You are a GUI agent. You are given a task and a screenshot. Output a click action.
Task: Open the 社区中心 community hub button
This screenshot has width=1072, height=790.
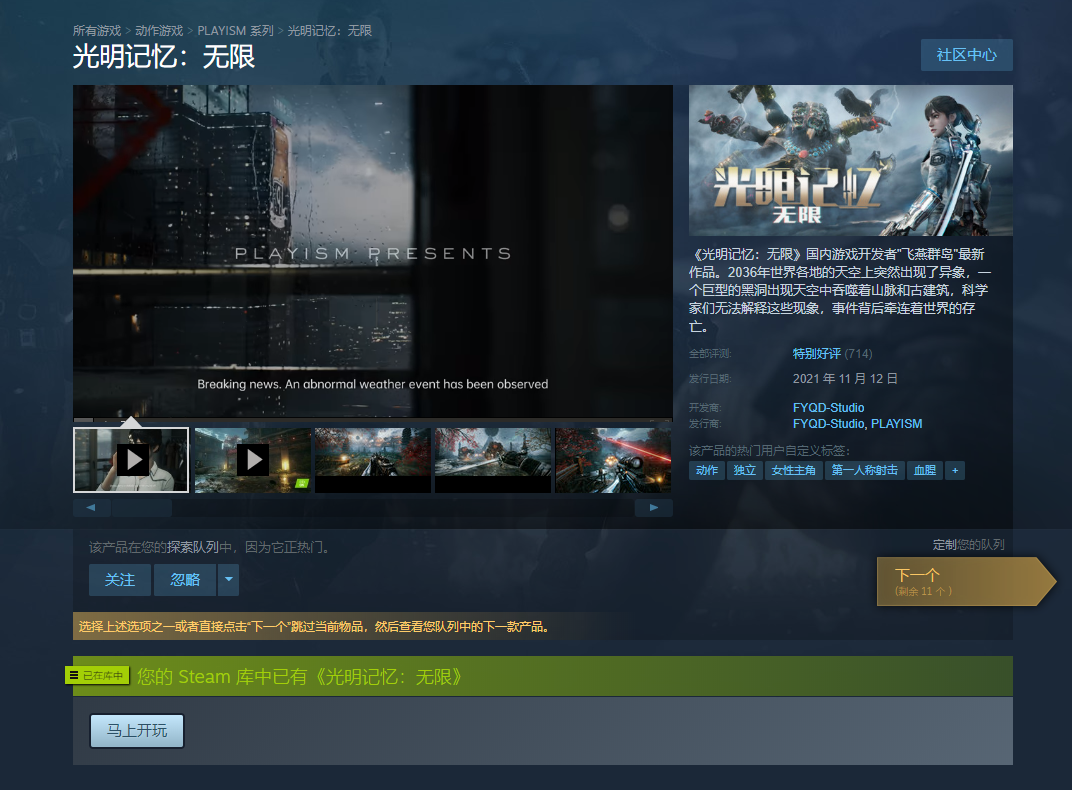click(x=966, y=55)
